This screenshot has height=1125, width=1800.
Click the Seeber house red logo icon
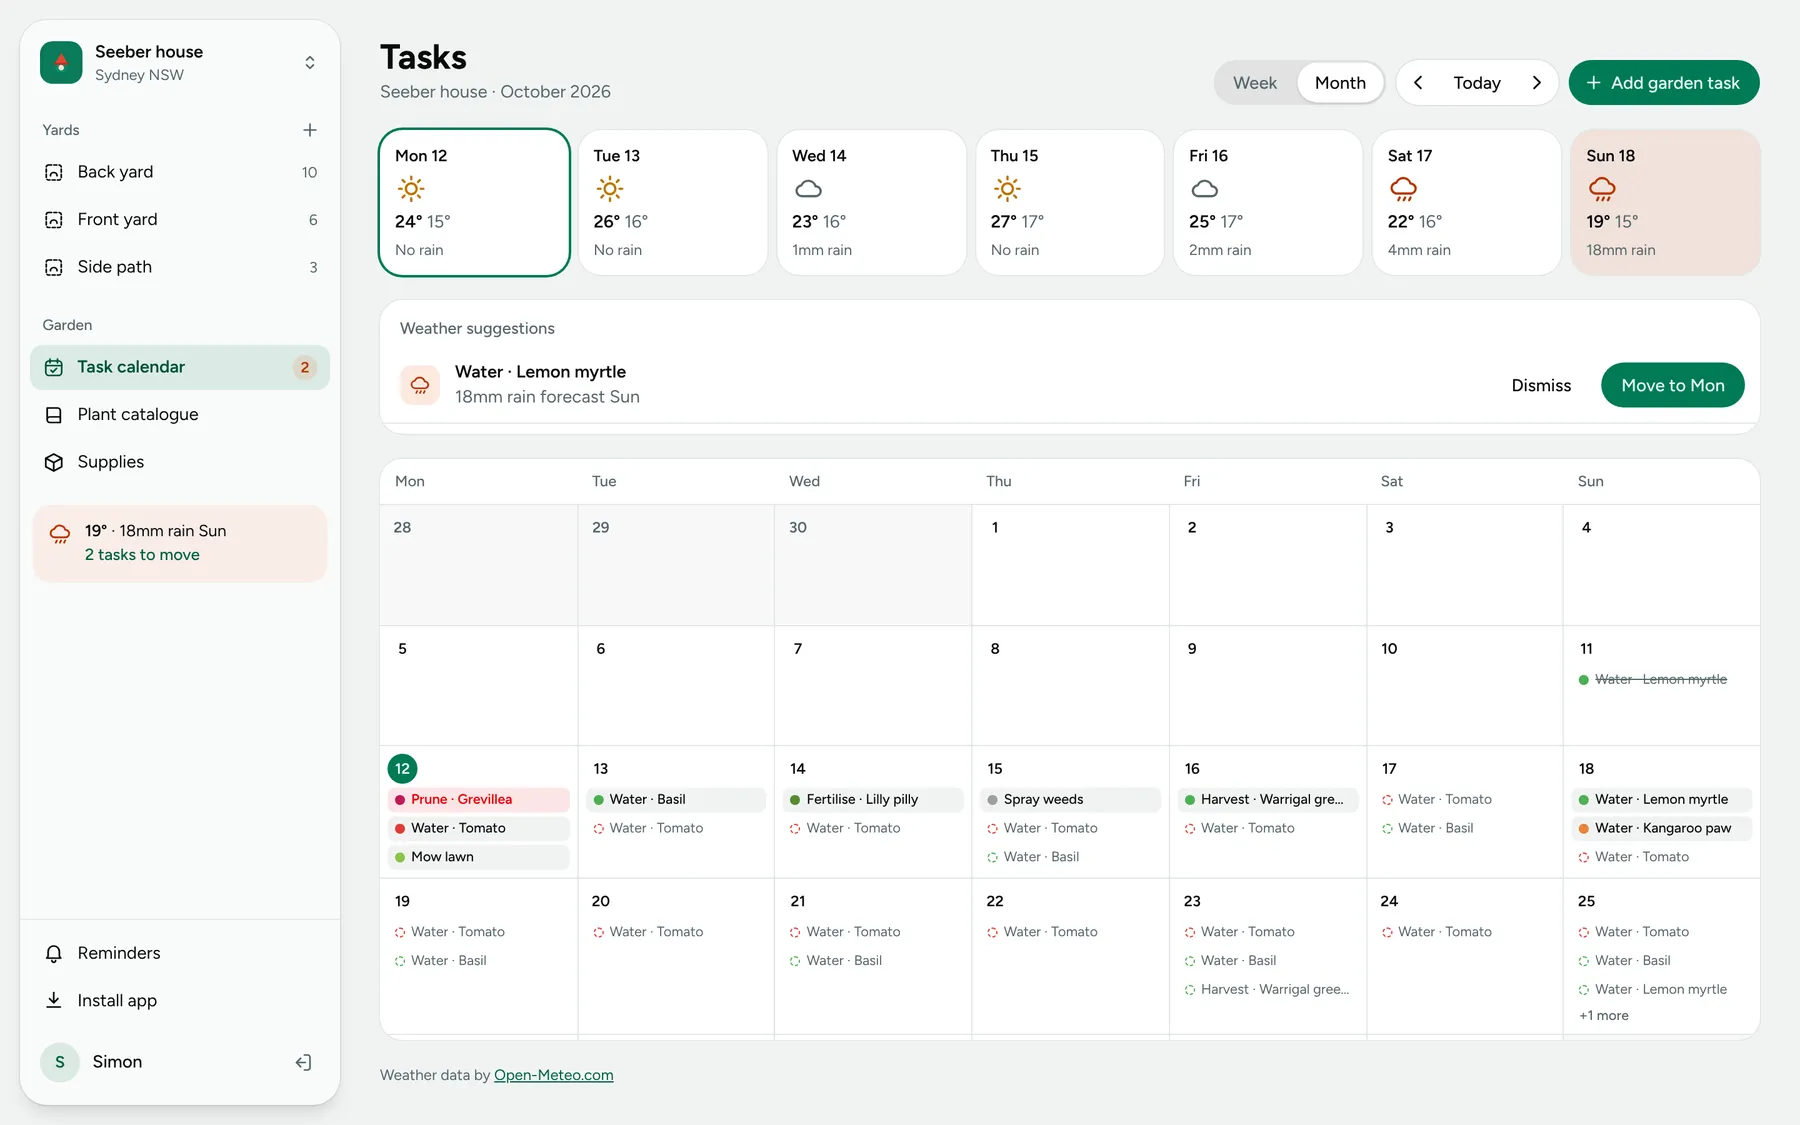pyautogui.click(x=61, y=62)
